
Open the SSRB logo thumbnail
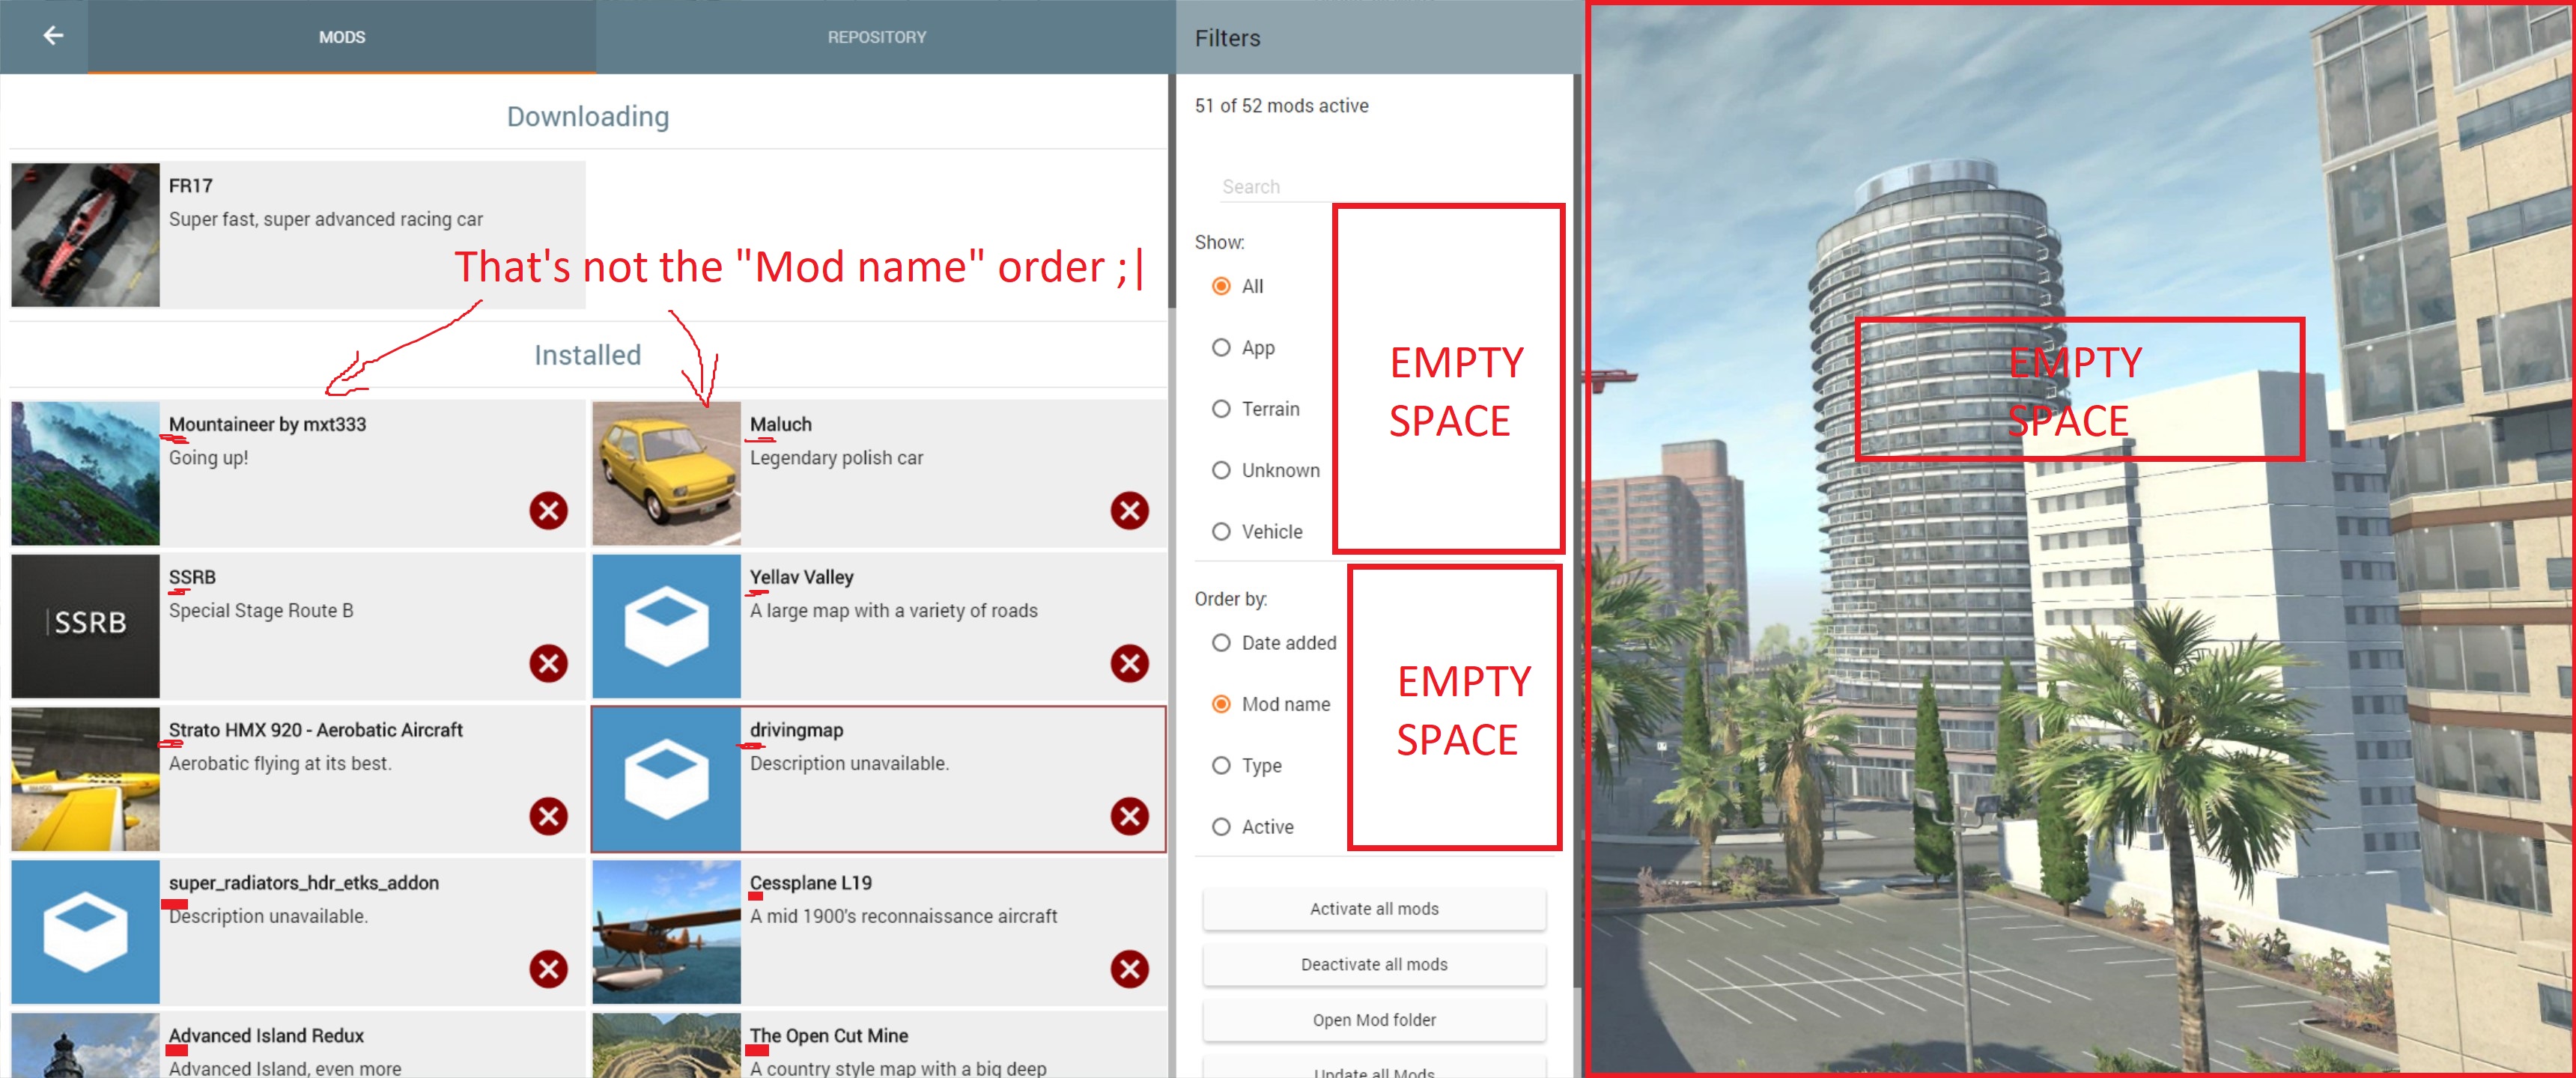pos(85,626)
